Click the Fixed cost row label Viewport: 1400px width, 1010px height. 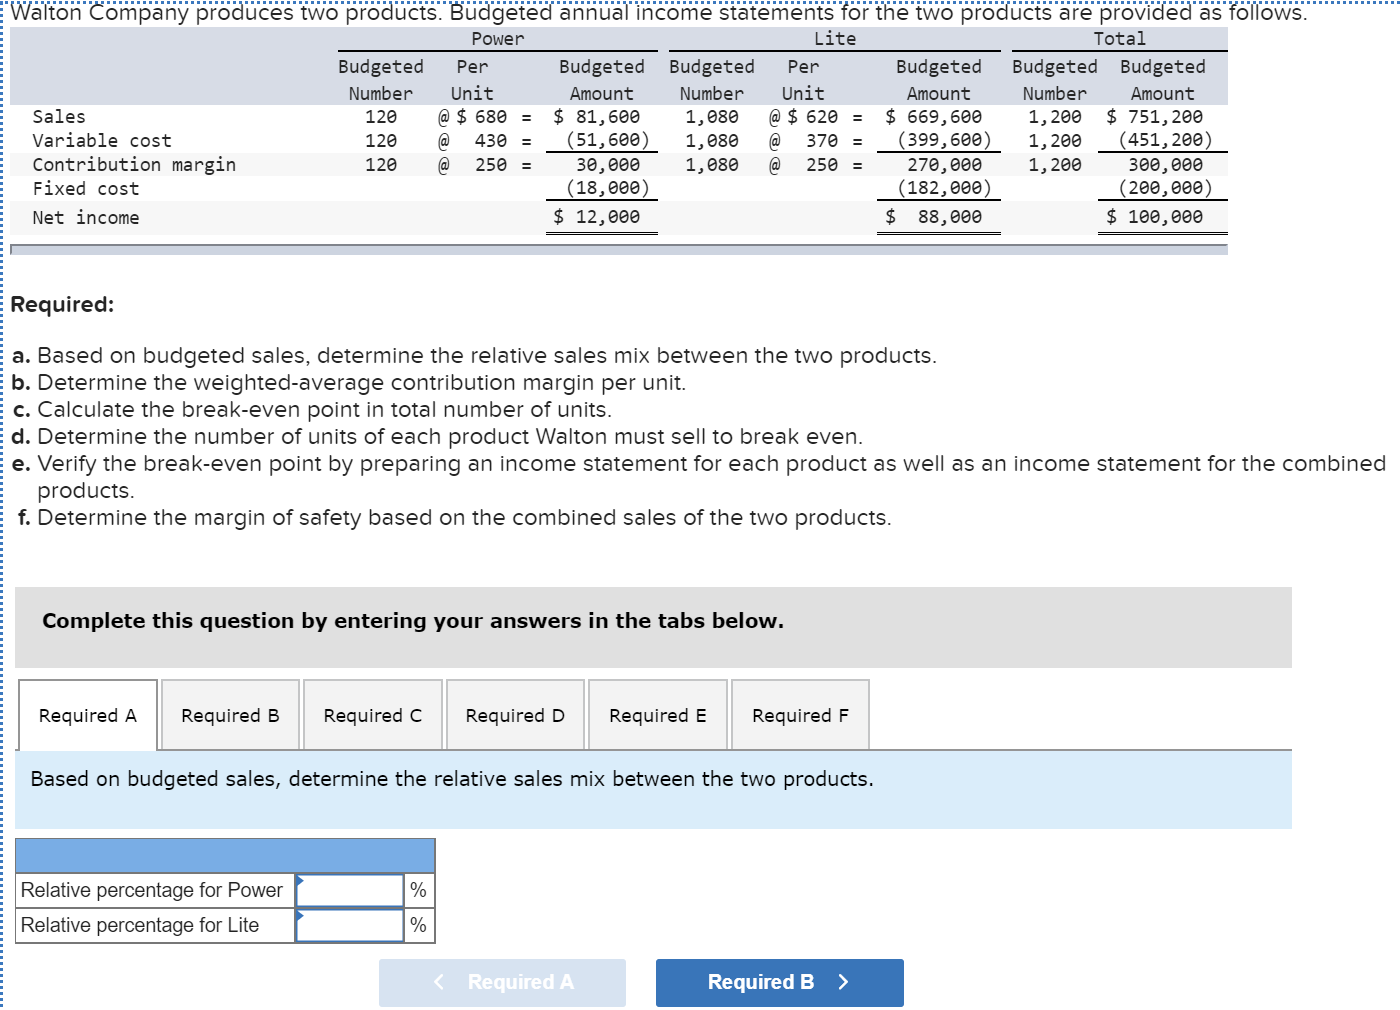pyautogui.click(x=86, y=189)
